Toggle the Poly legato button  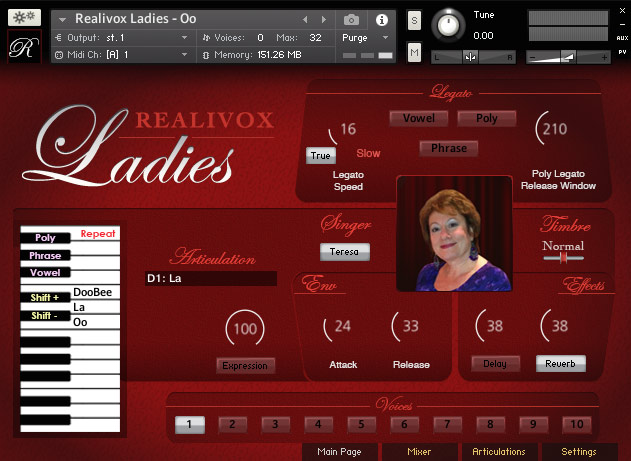[487, 118]
